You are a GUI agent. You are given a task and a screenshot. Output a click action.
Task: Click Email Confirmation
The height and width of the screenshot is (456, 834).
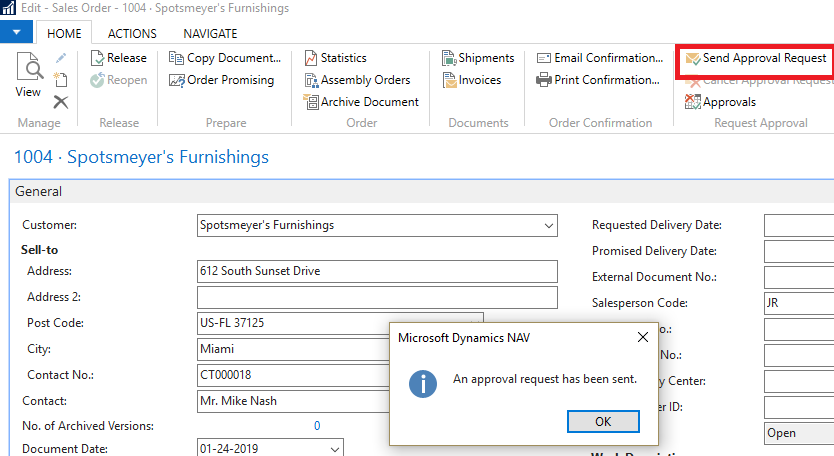pyautogui.click(x=600, y=57)
